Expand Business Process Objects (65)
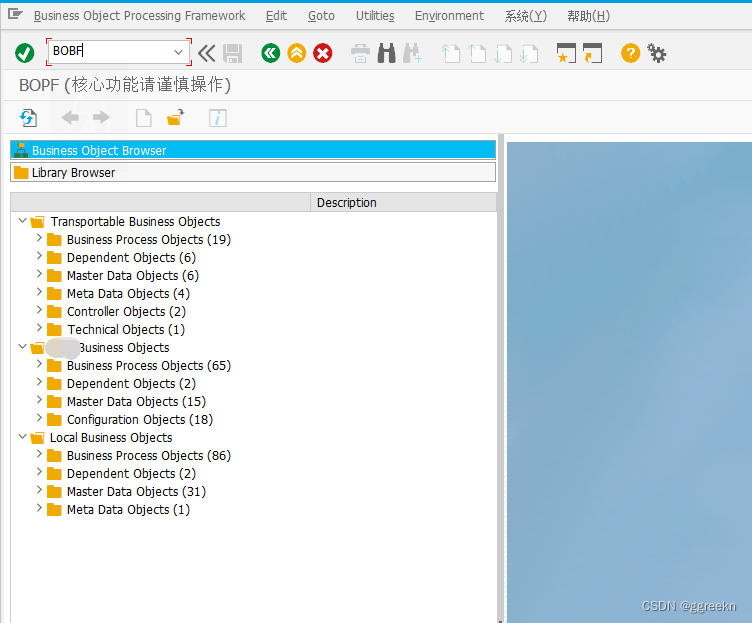 39,364
